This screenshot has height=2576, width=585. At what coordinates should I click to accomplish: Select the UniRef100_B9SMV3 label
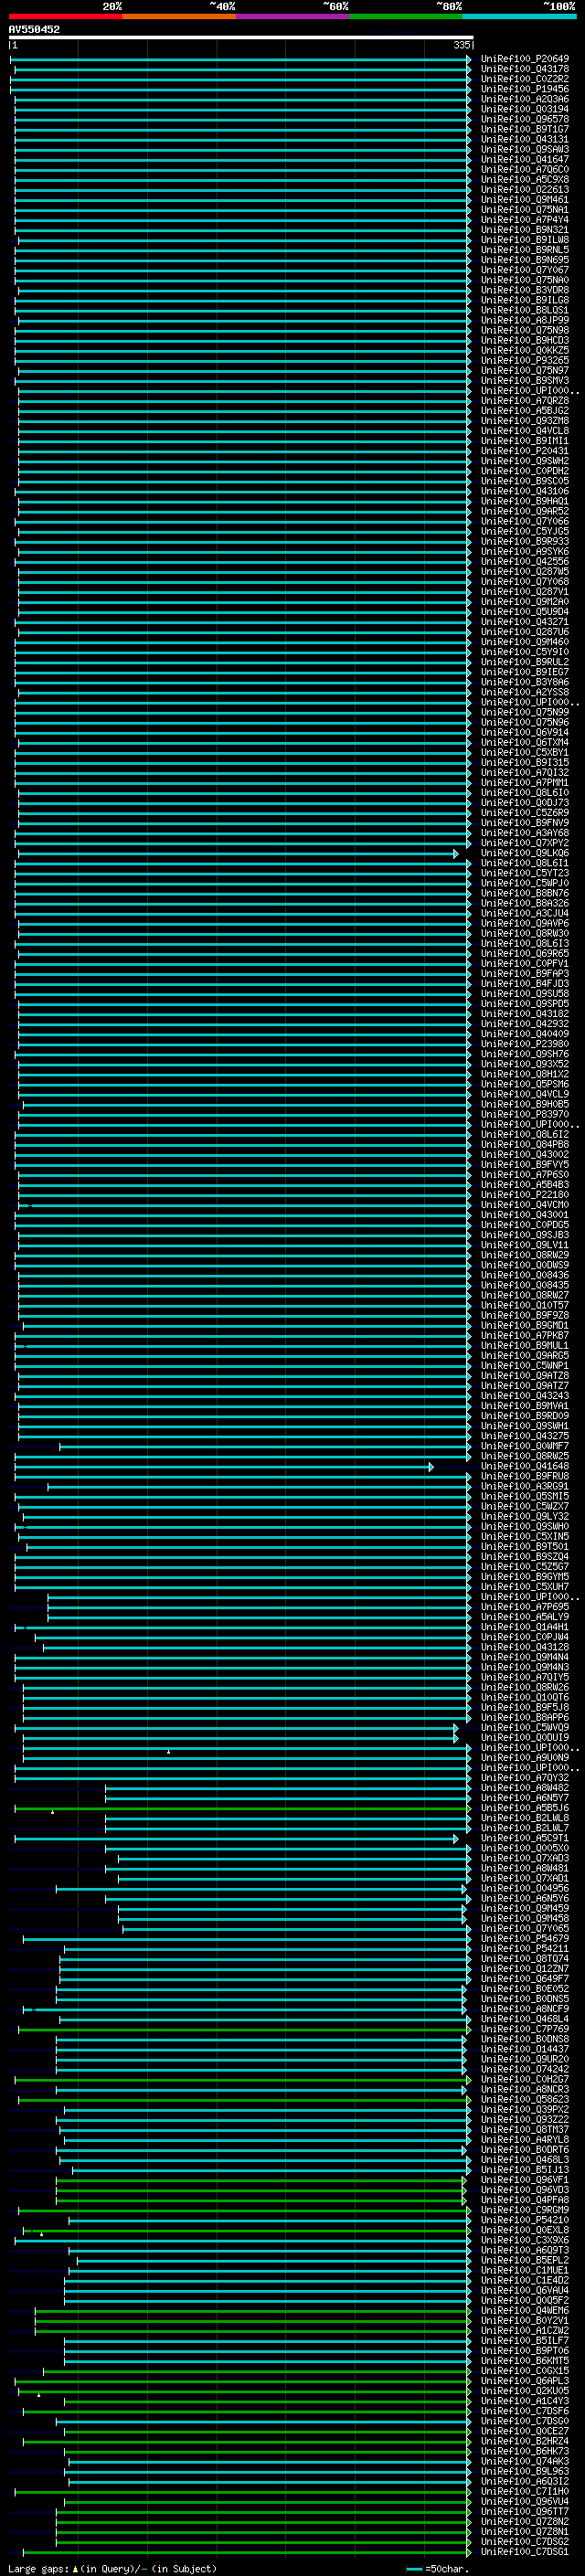pos(525,380)
